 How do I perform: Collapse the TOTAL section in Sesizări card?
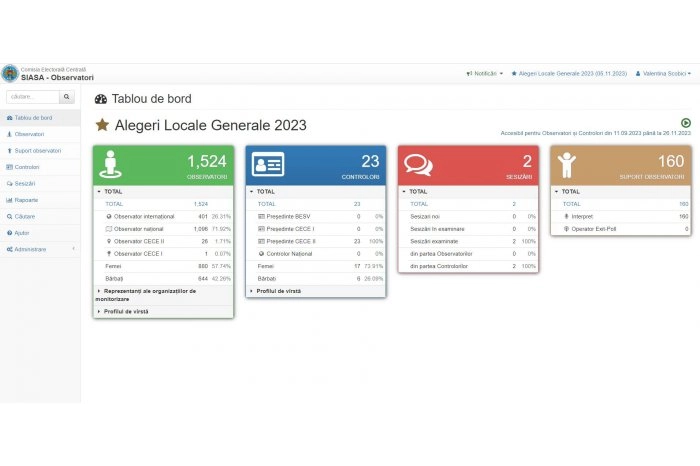418,191
